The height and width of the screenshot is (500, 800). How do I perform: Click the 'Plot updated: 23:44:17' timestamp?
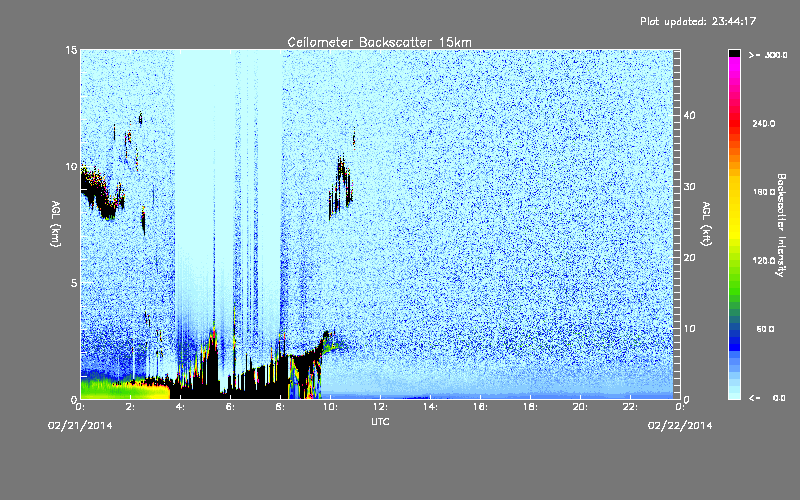point(698,21)
